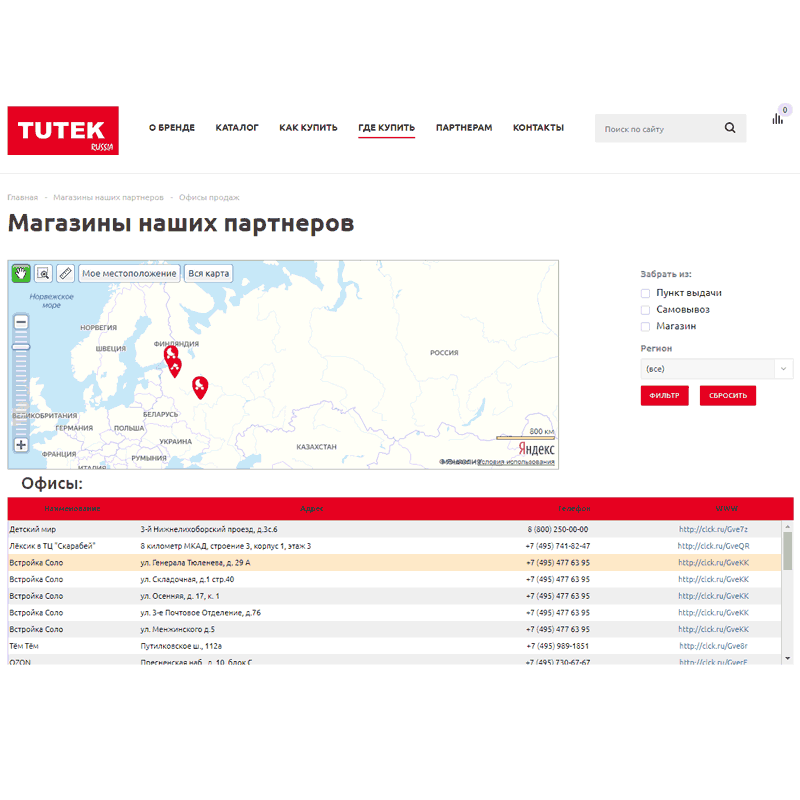The height and width of the screenshot is (800, 800).
Task: Click the map Условия использования link
Action: point(516,462)
